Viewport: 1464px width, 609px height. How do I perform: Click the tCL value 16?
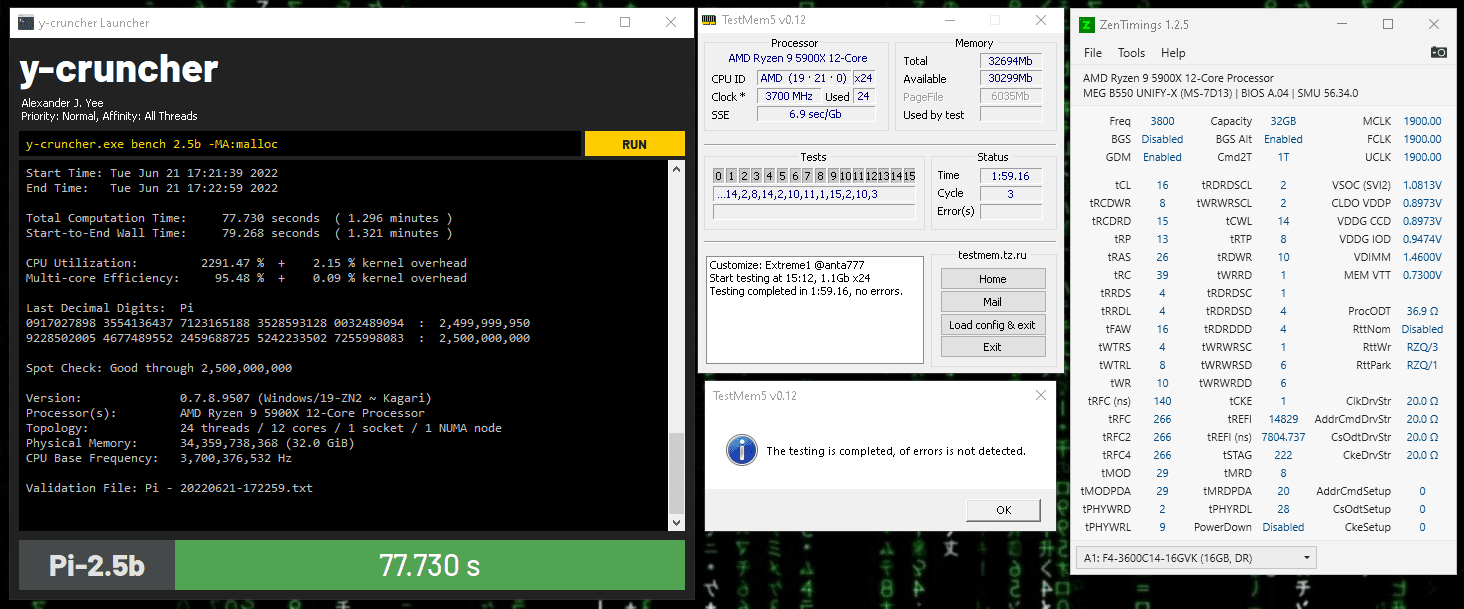click(1162, 185)
